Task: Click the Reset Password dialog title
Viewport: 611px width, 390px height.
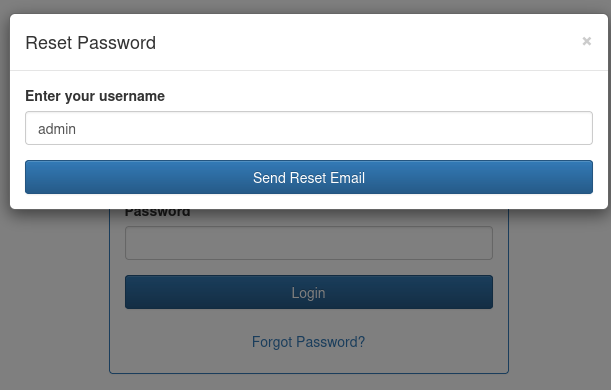Action: pyautogui.click(x=90, y=42)
